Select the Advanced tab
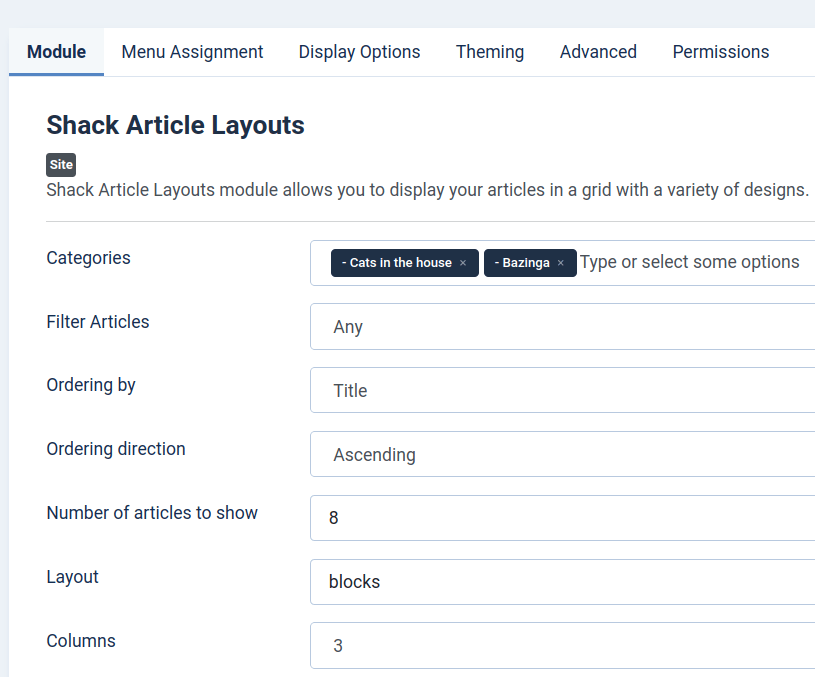The width and height of the screenshot is (815, 677). coord(598,52)
